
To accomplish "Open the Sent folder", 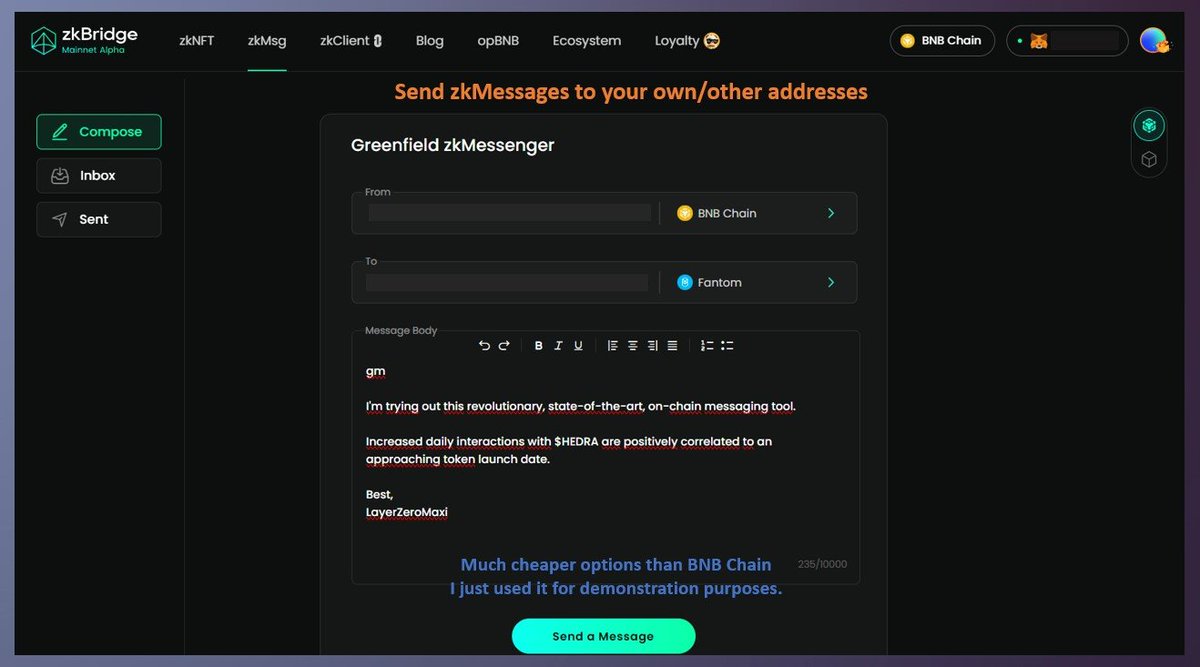I will click(x=99, y=220).
